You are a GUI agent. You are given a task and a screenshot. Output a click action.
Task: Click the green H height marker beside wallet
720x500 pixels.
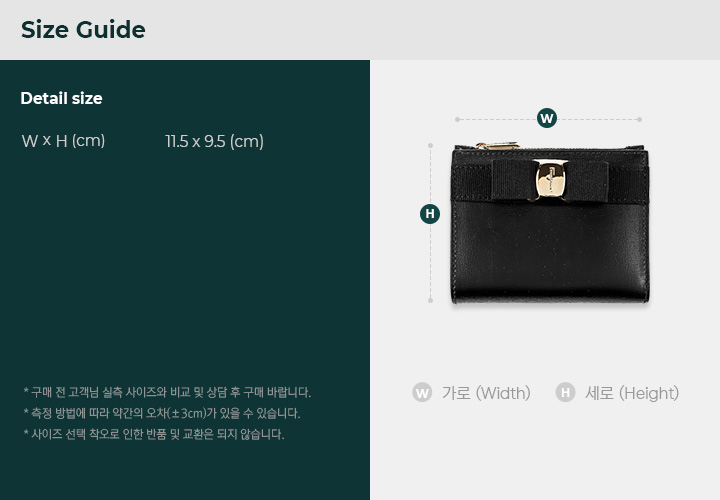(x=430, y=214)
